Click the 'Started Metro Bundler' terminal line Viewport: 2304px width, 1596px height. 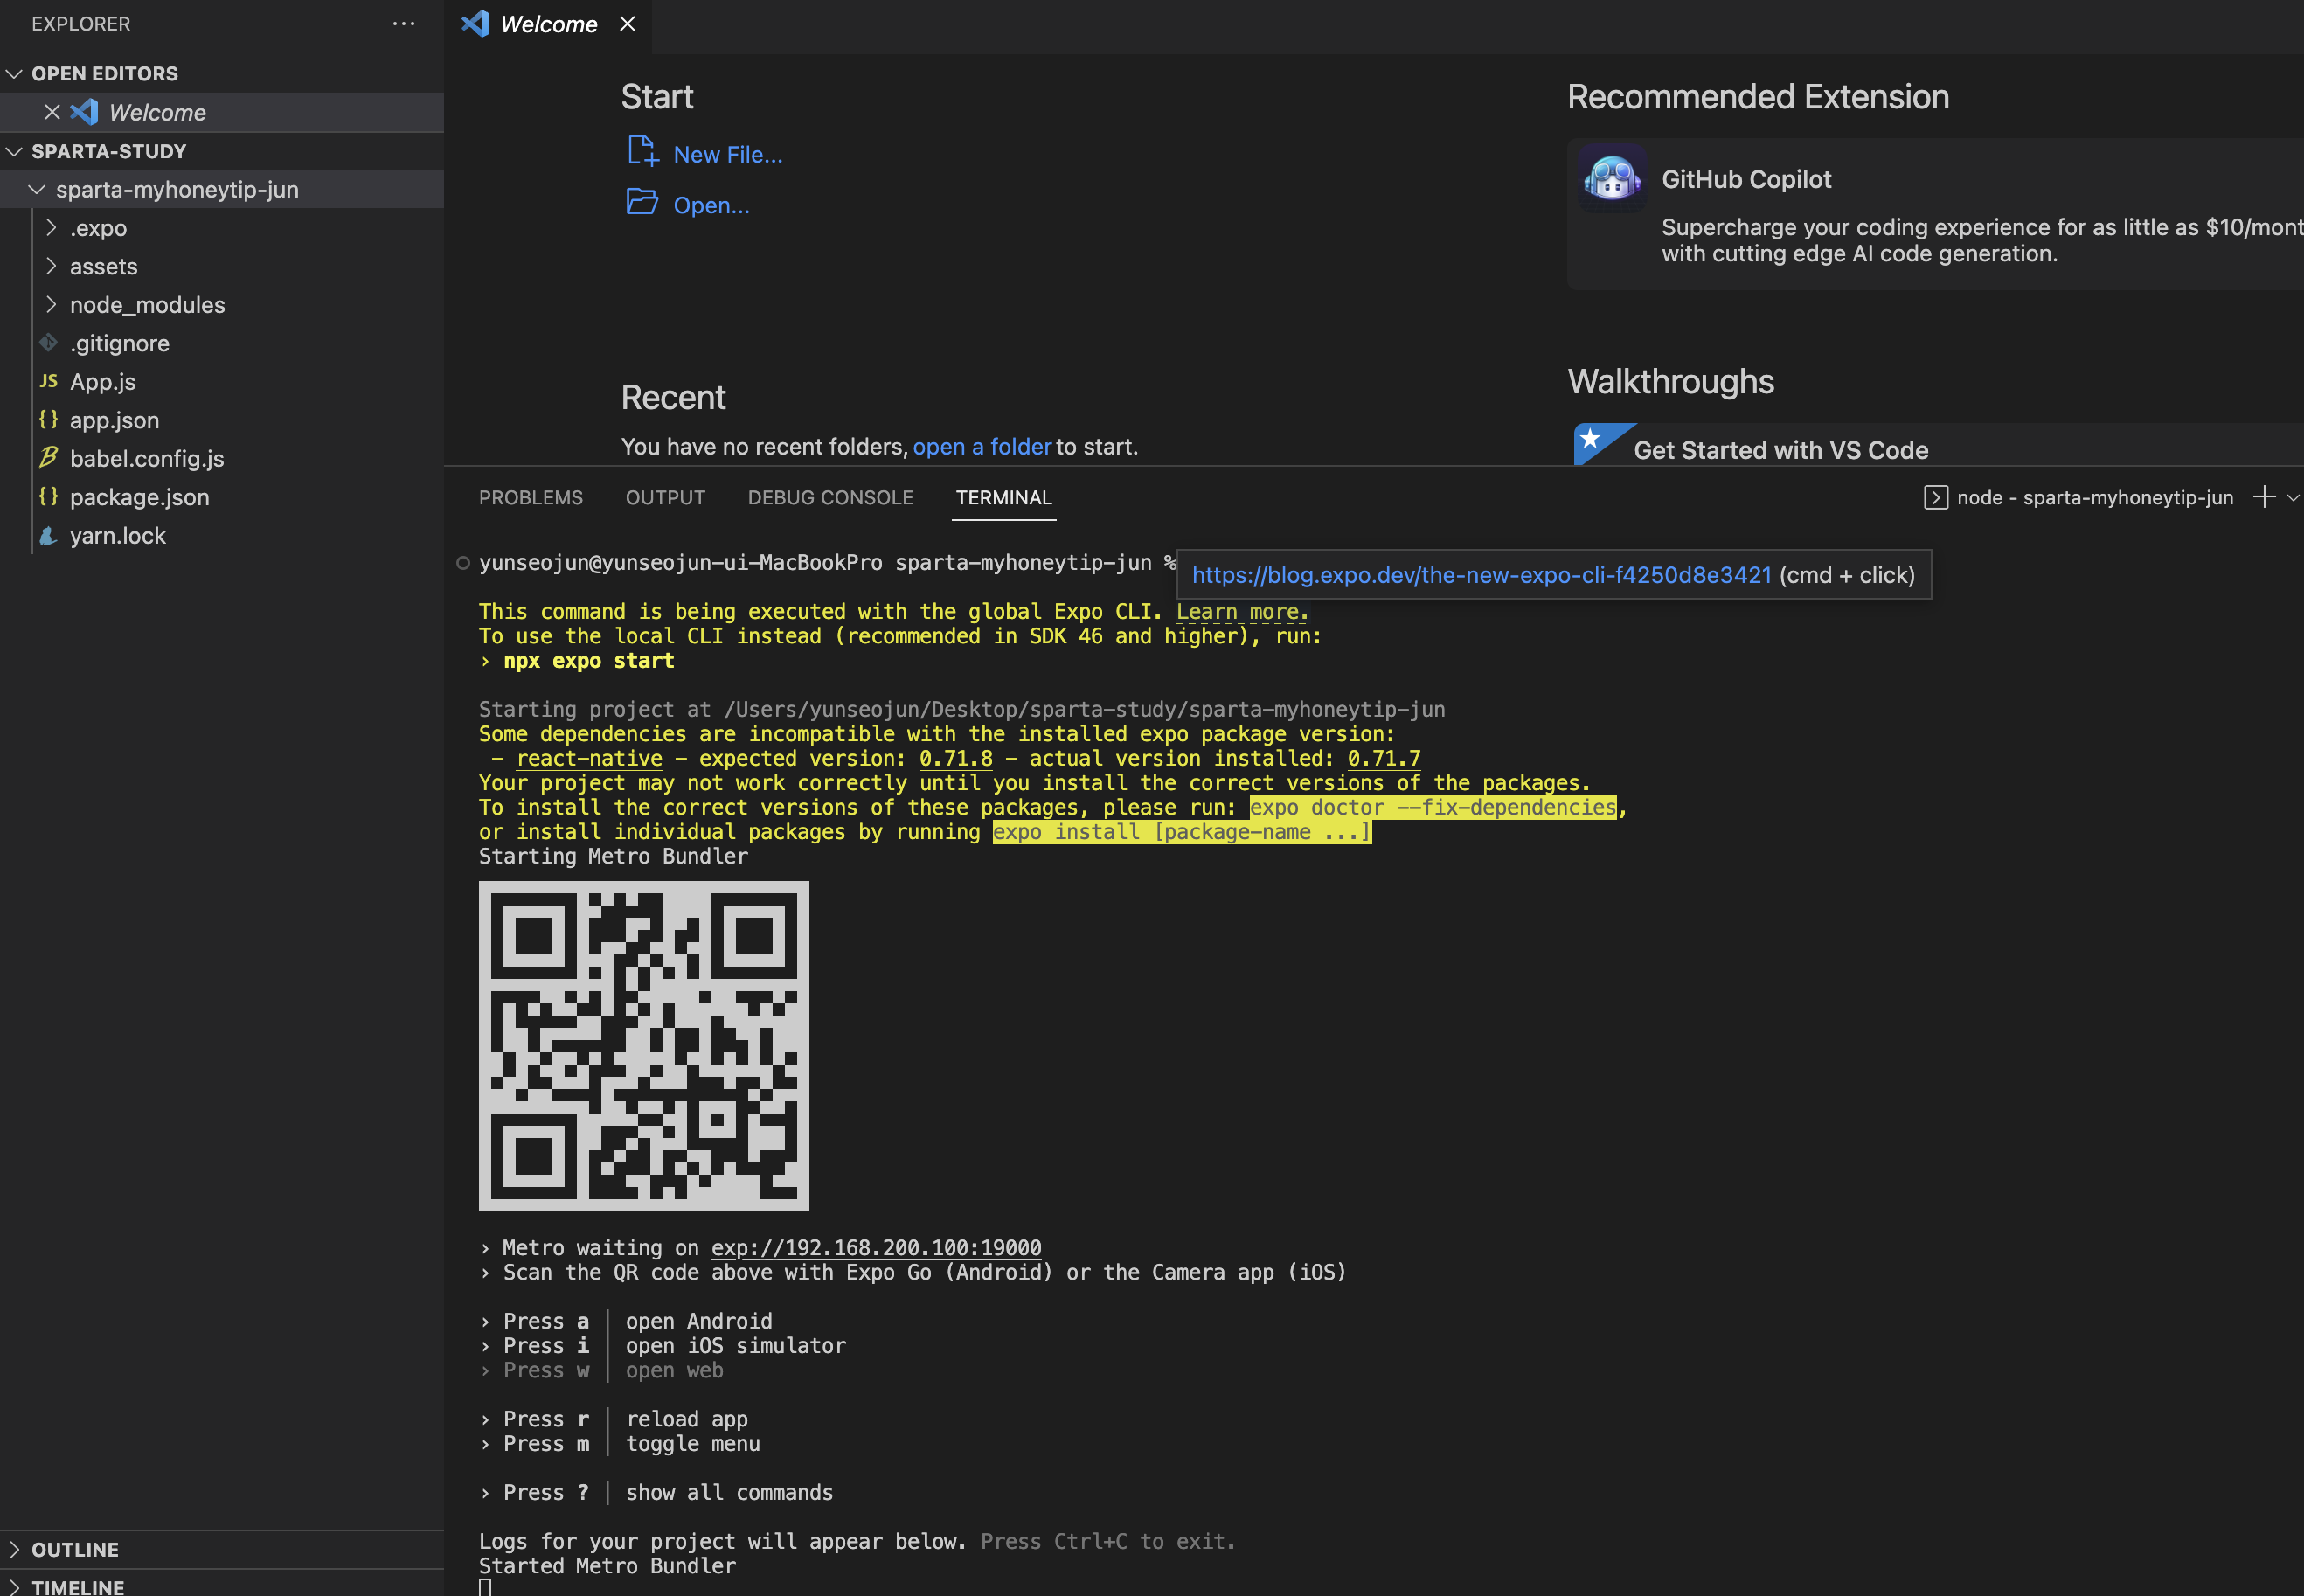point(607,1565)
